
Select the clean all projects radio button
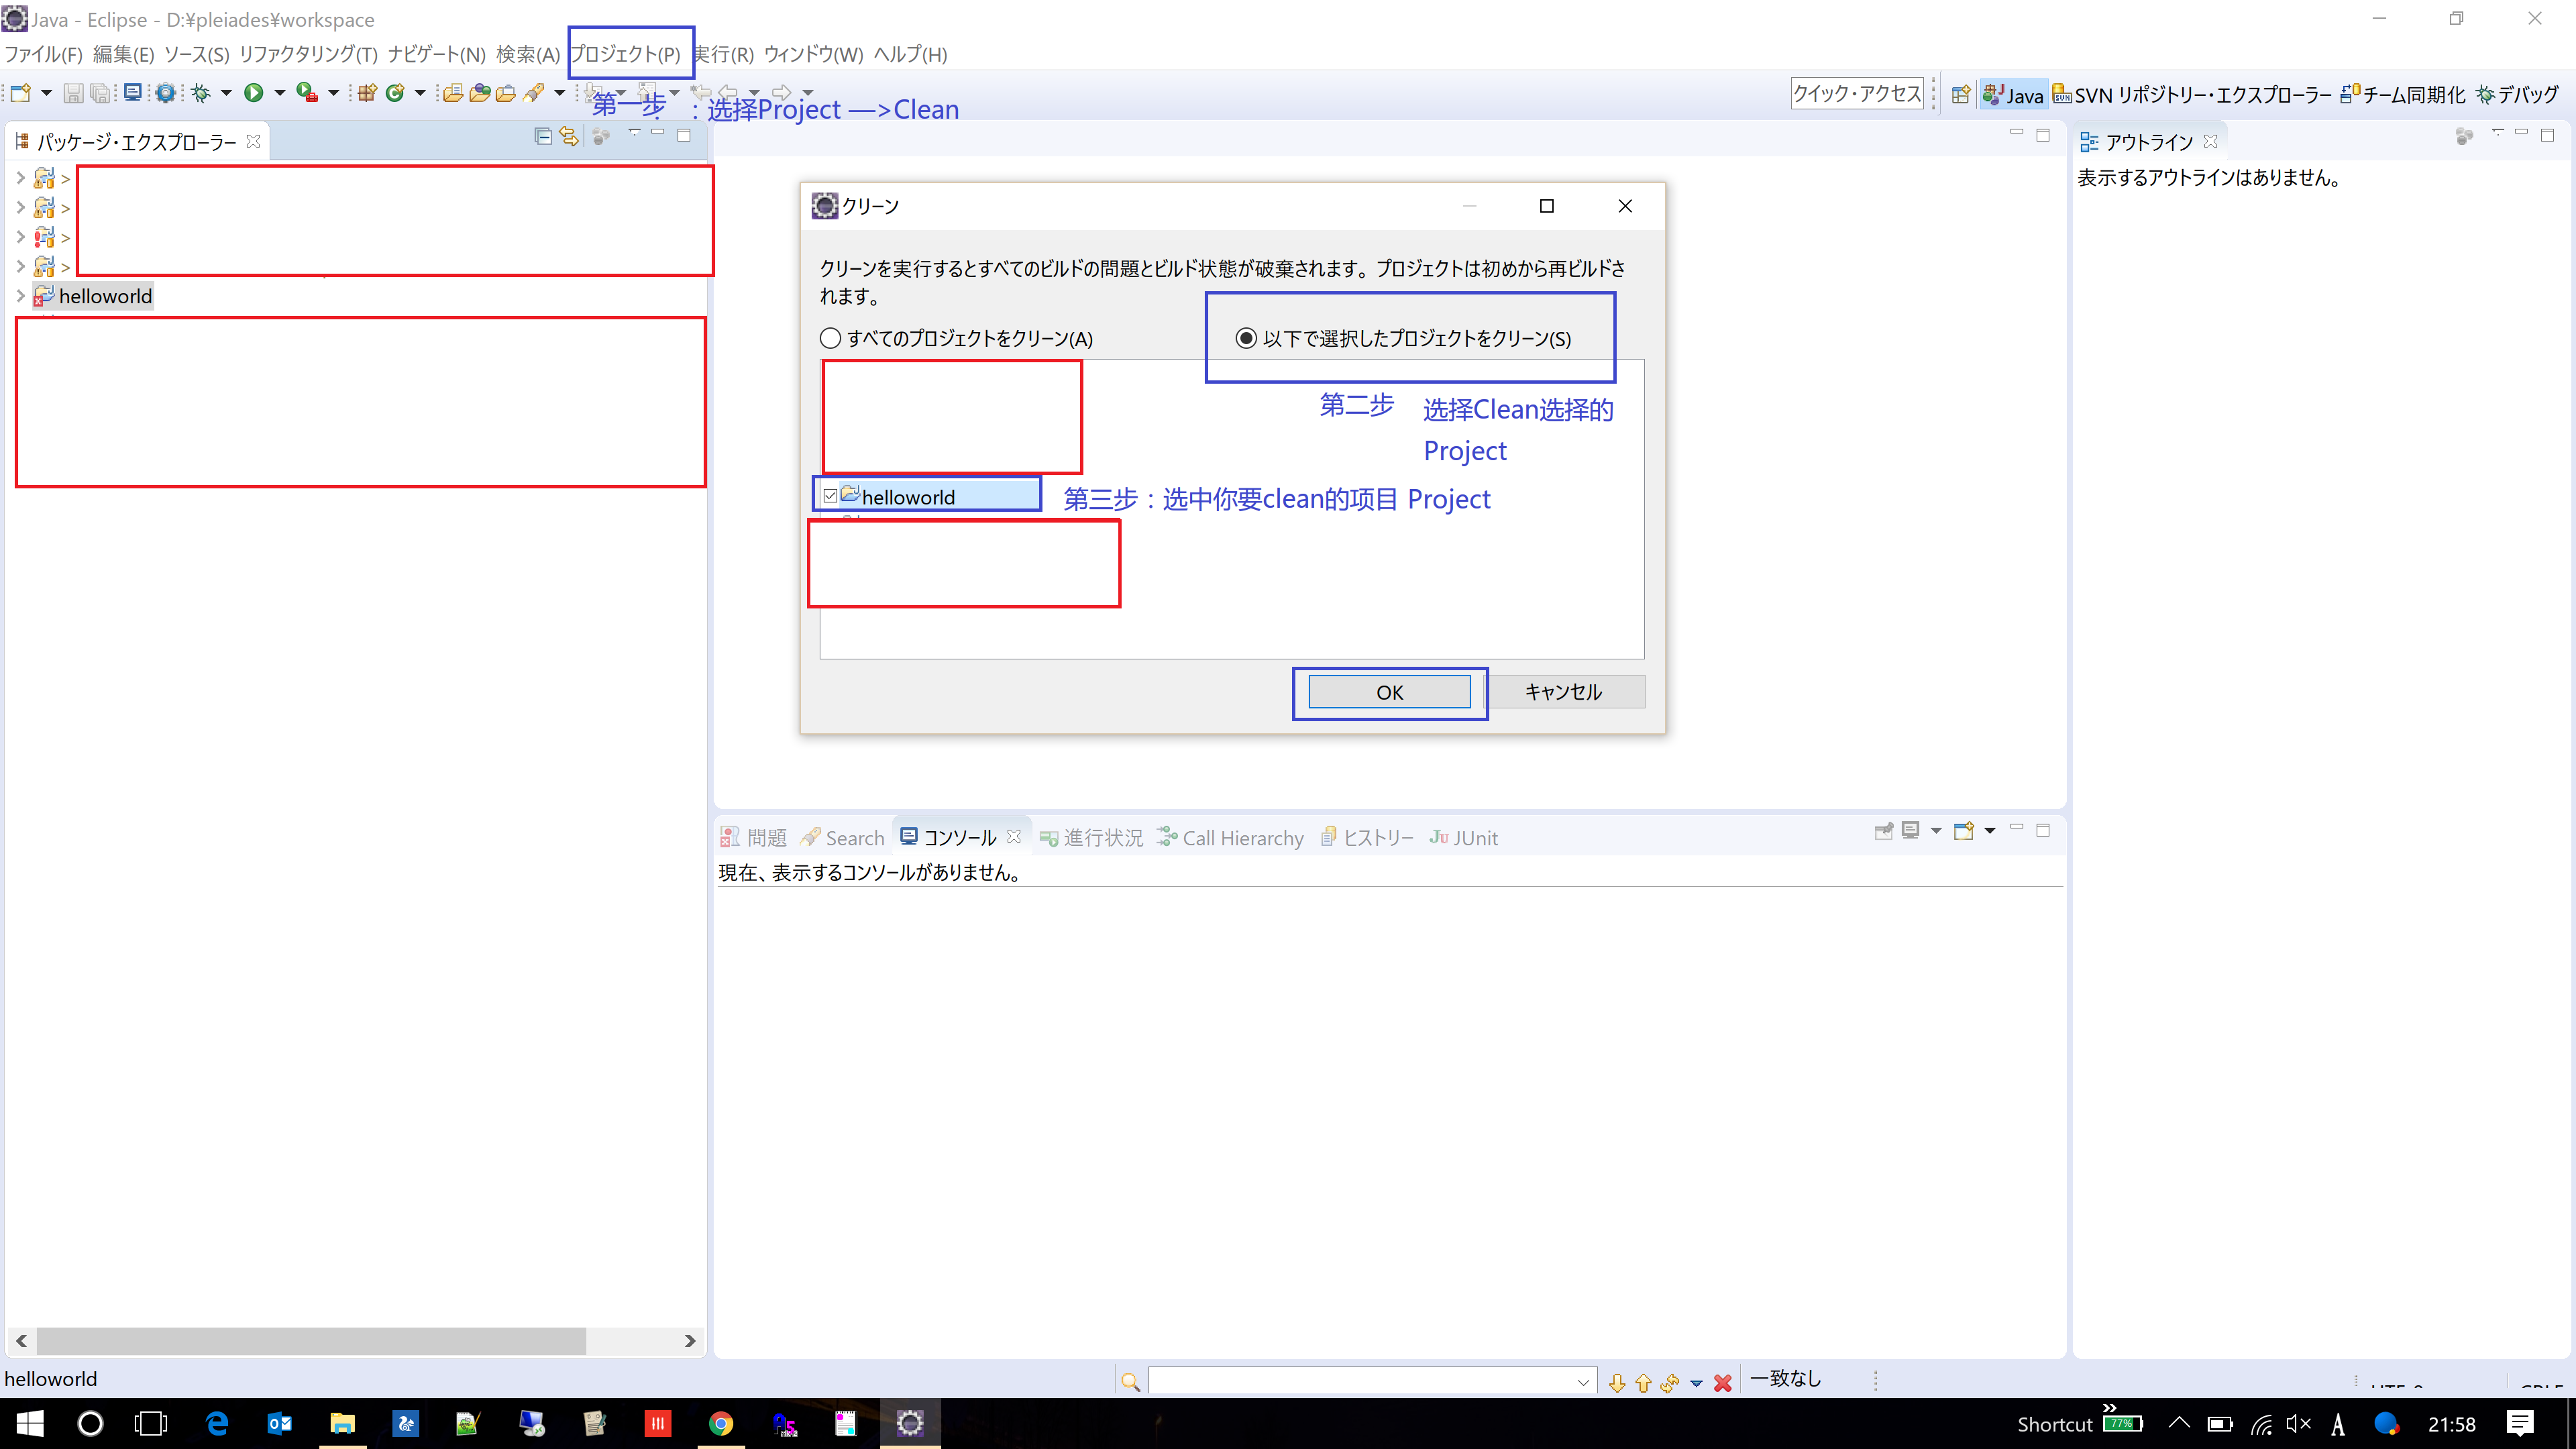(x=830, y=338)
